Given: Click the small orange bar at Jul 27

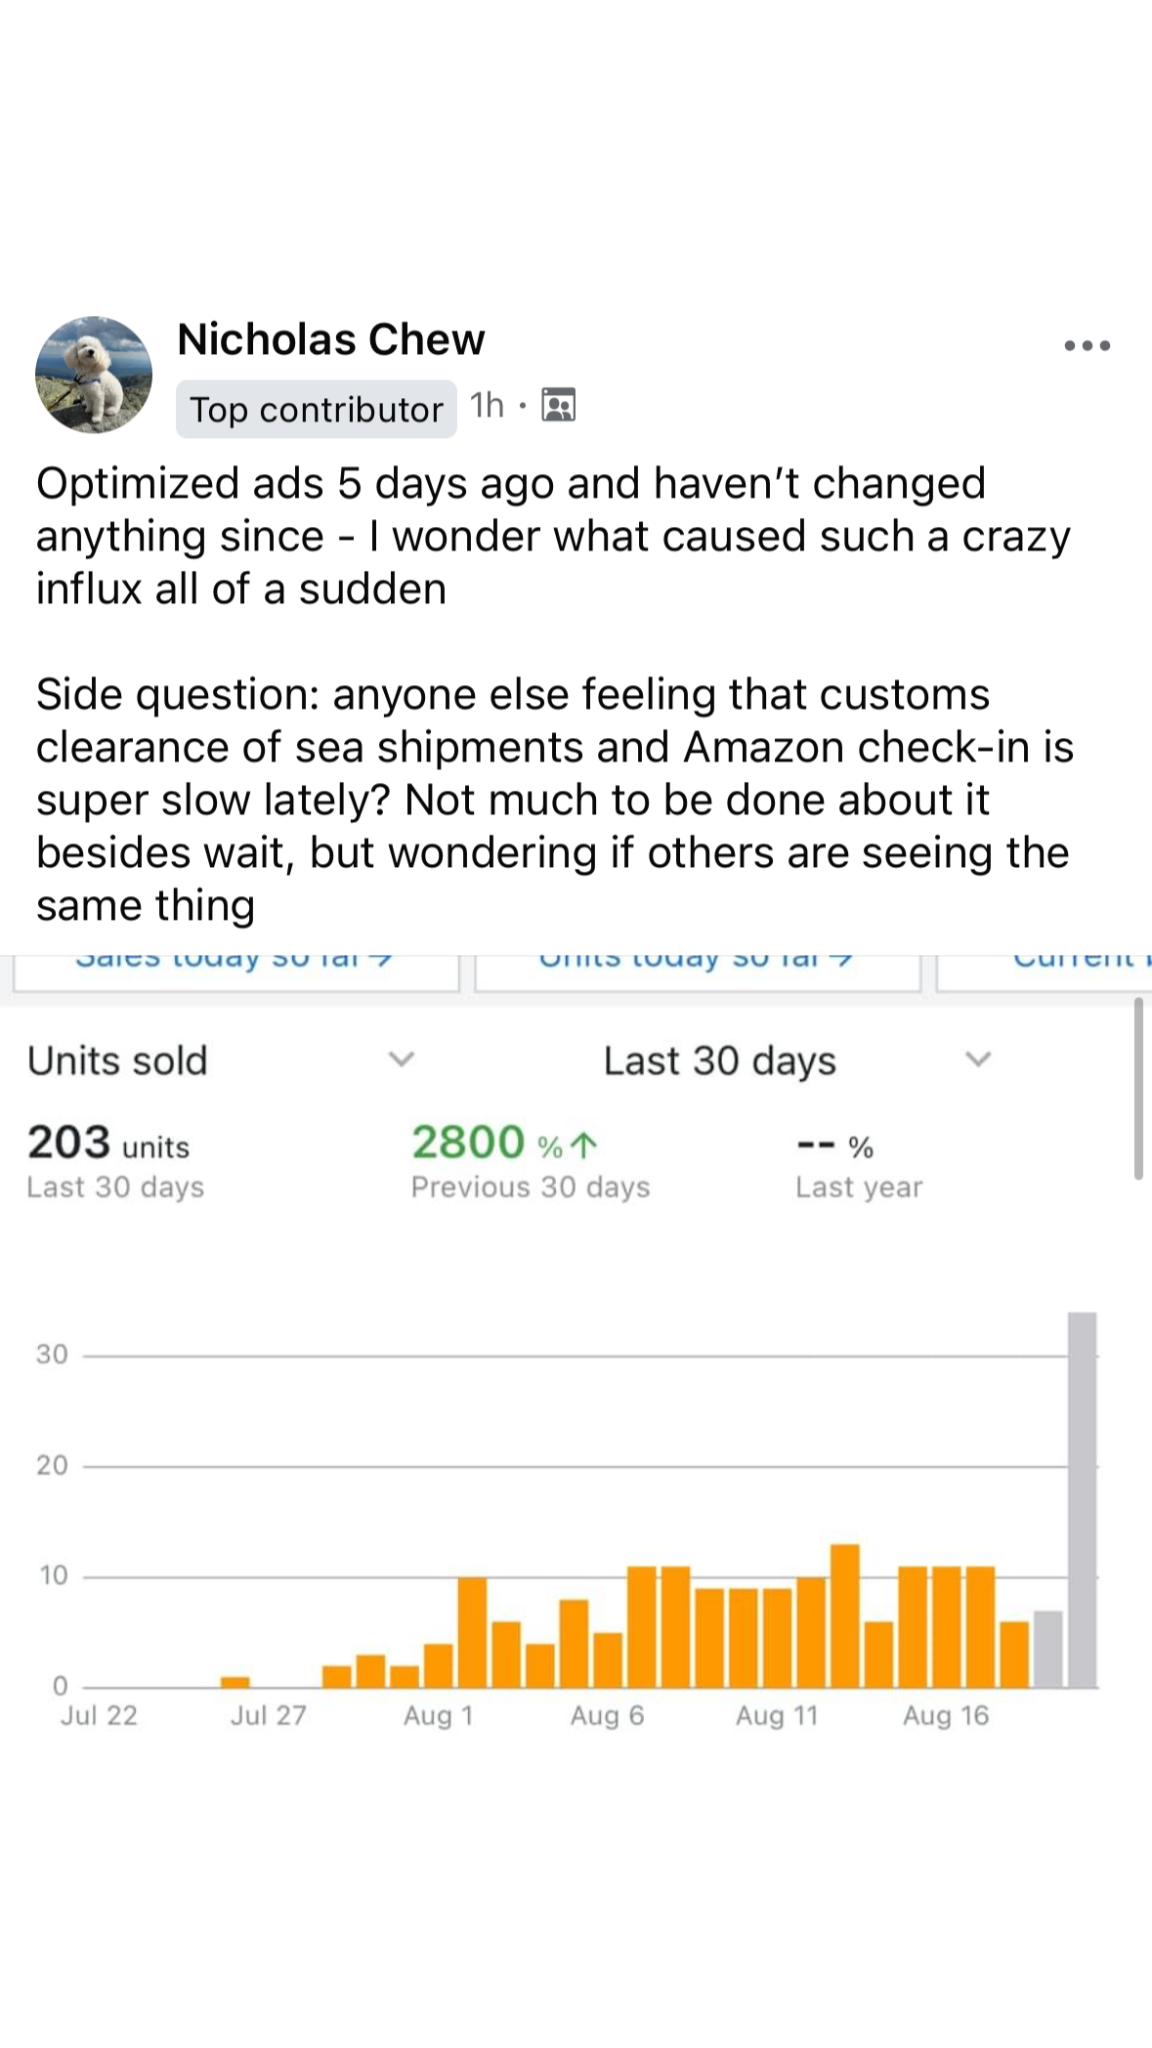Looking at the screenshot, I should click(235, 1682).
